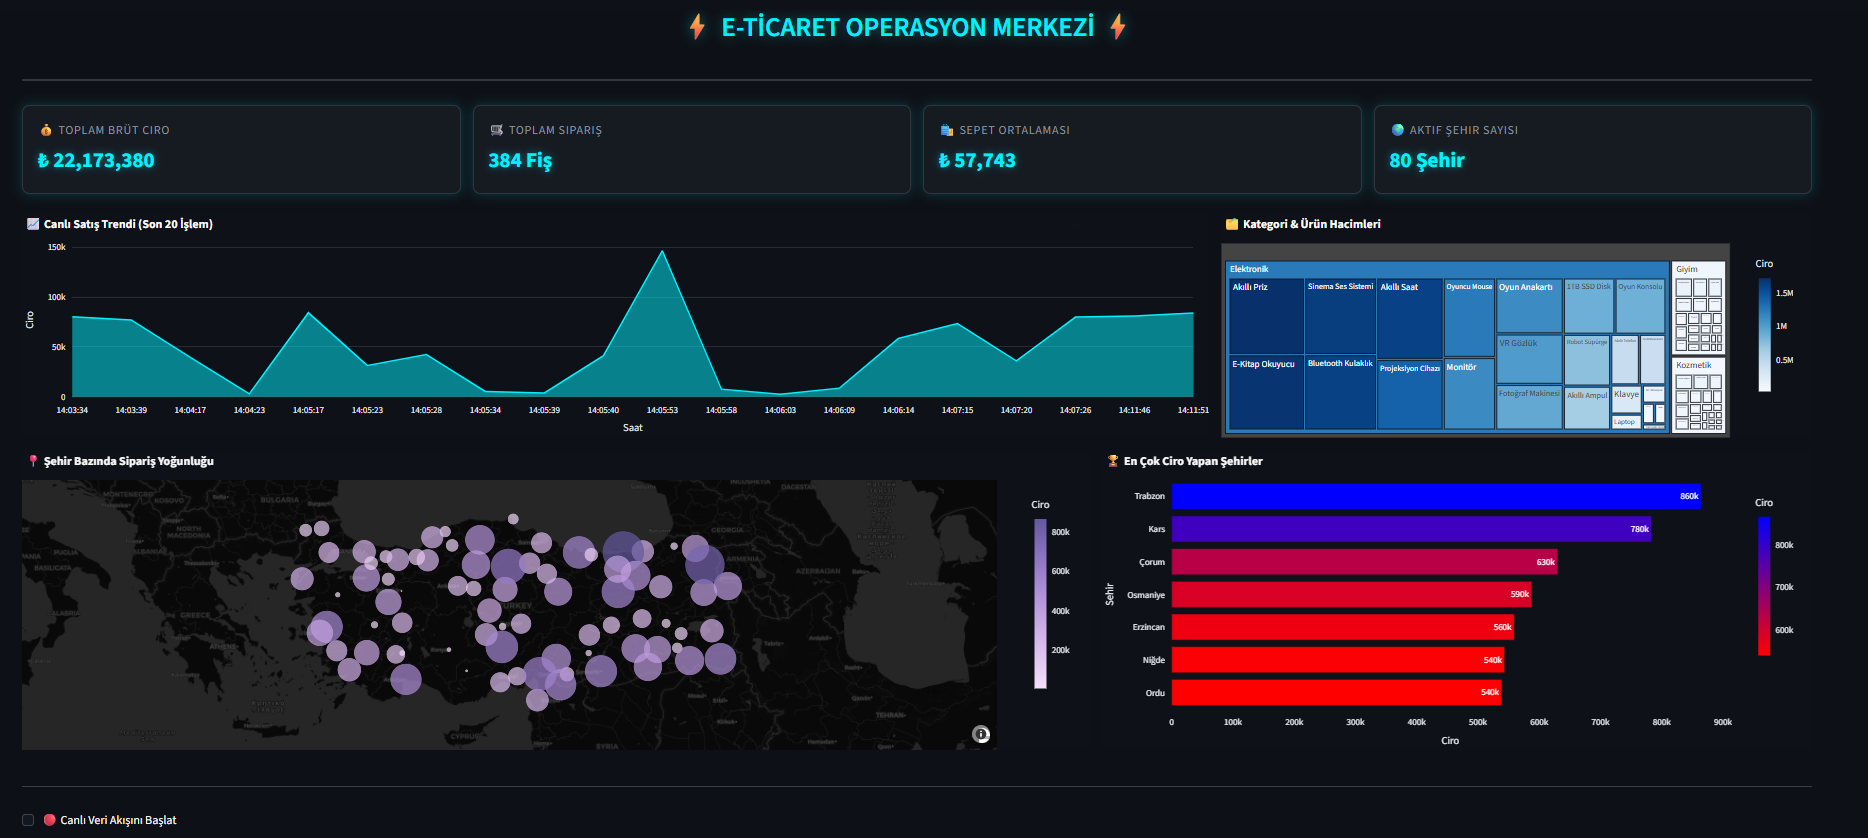Click the lightning bolt left of the title
The image size is (1868, 838).
pyautogui.click(x=697, y=27)
